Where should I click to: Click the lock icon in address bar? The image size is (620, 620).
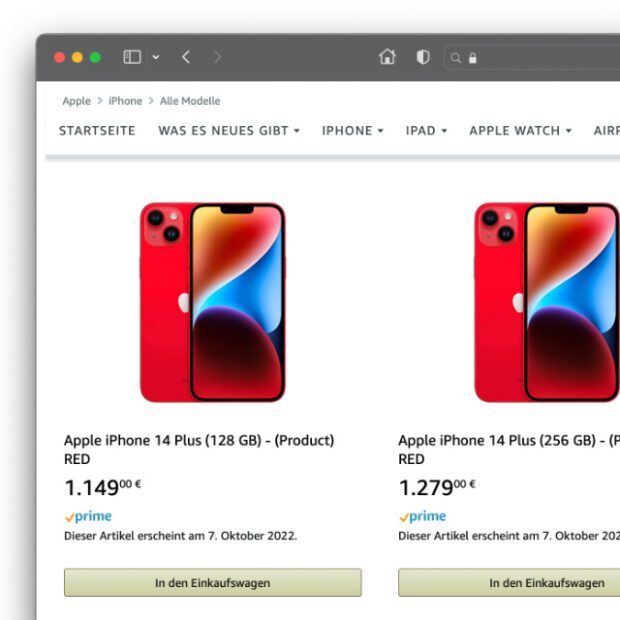[x=472, y=58]
